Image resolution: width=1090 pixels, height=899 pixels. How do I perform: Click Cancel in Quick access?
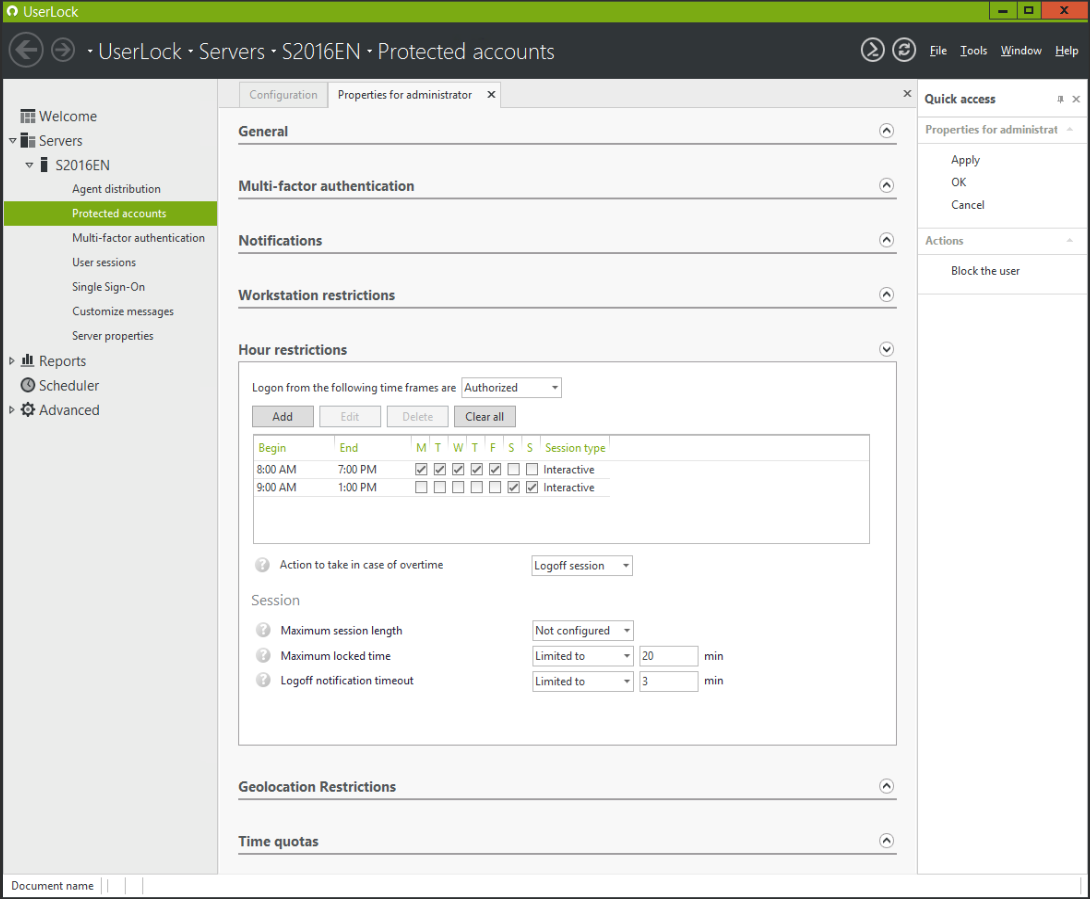tap(968, 204)
